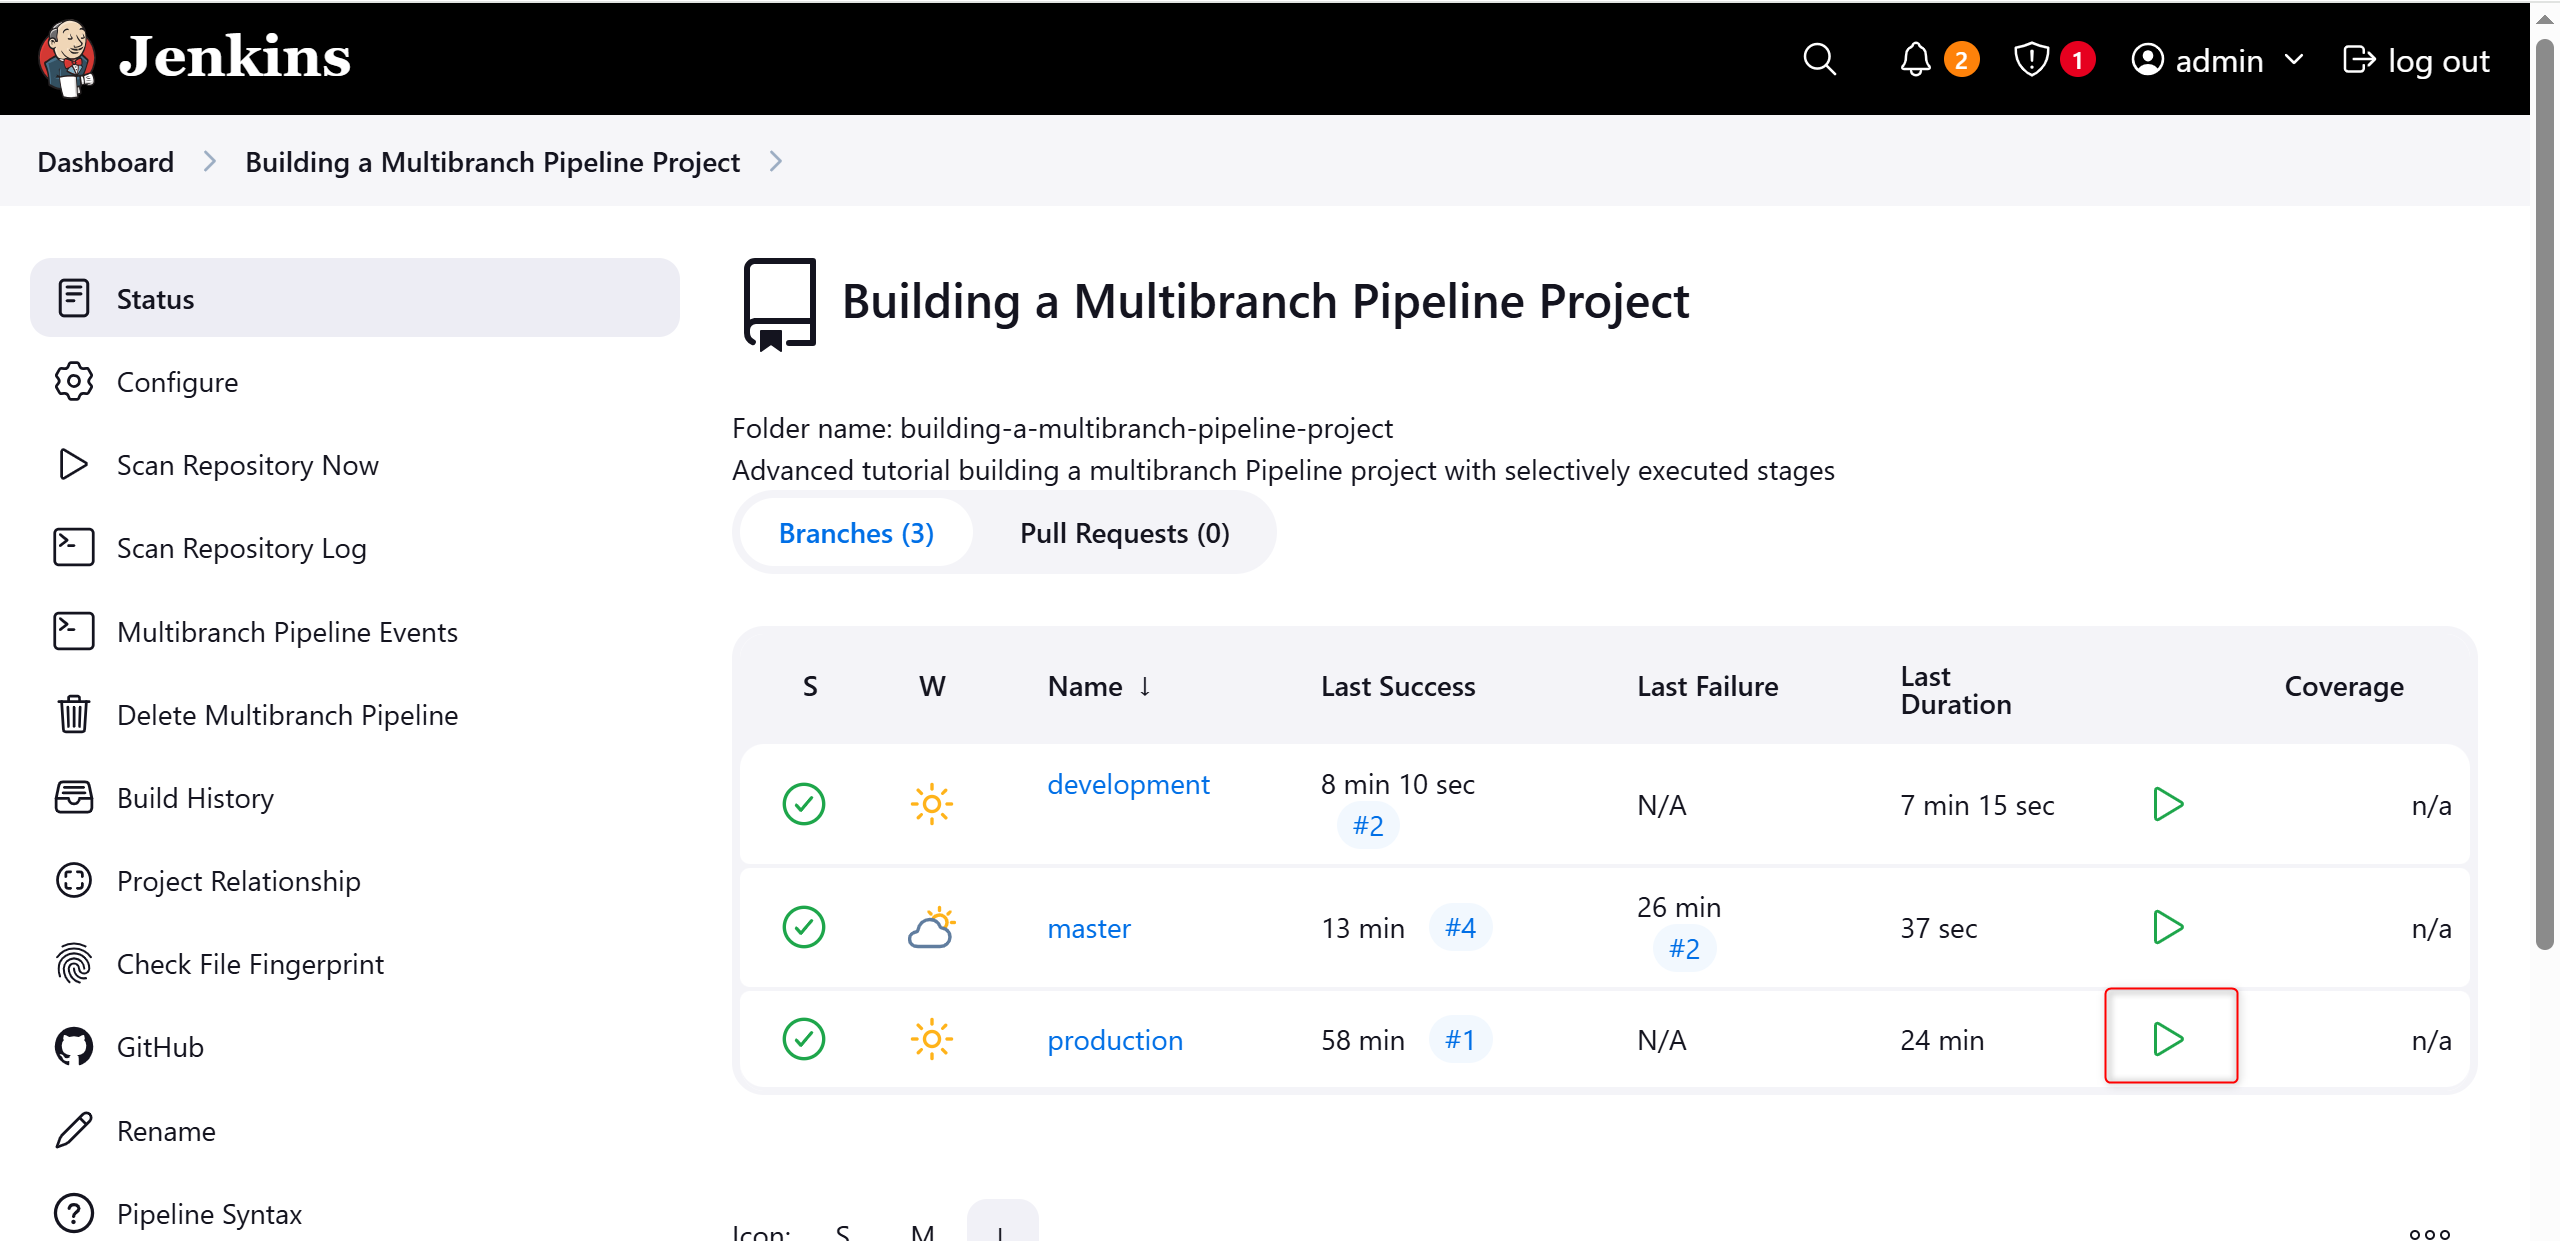The image size is (2560, 1241).
Task: Click master success status check icon
Action: coord(804,928)
